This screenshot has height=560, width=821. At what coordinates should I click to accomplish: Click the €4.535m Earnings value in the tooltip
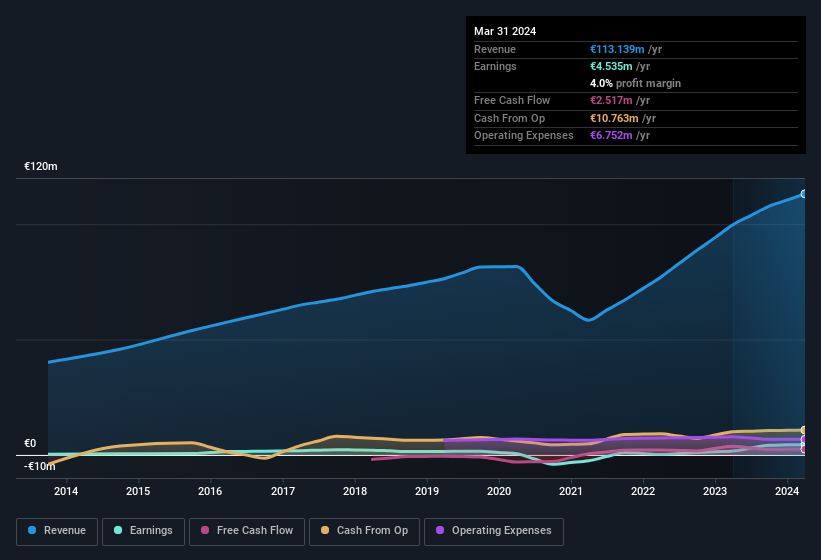[611, 66]
